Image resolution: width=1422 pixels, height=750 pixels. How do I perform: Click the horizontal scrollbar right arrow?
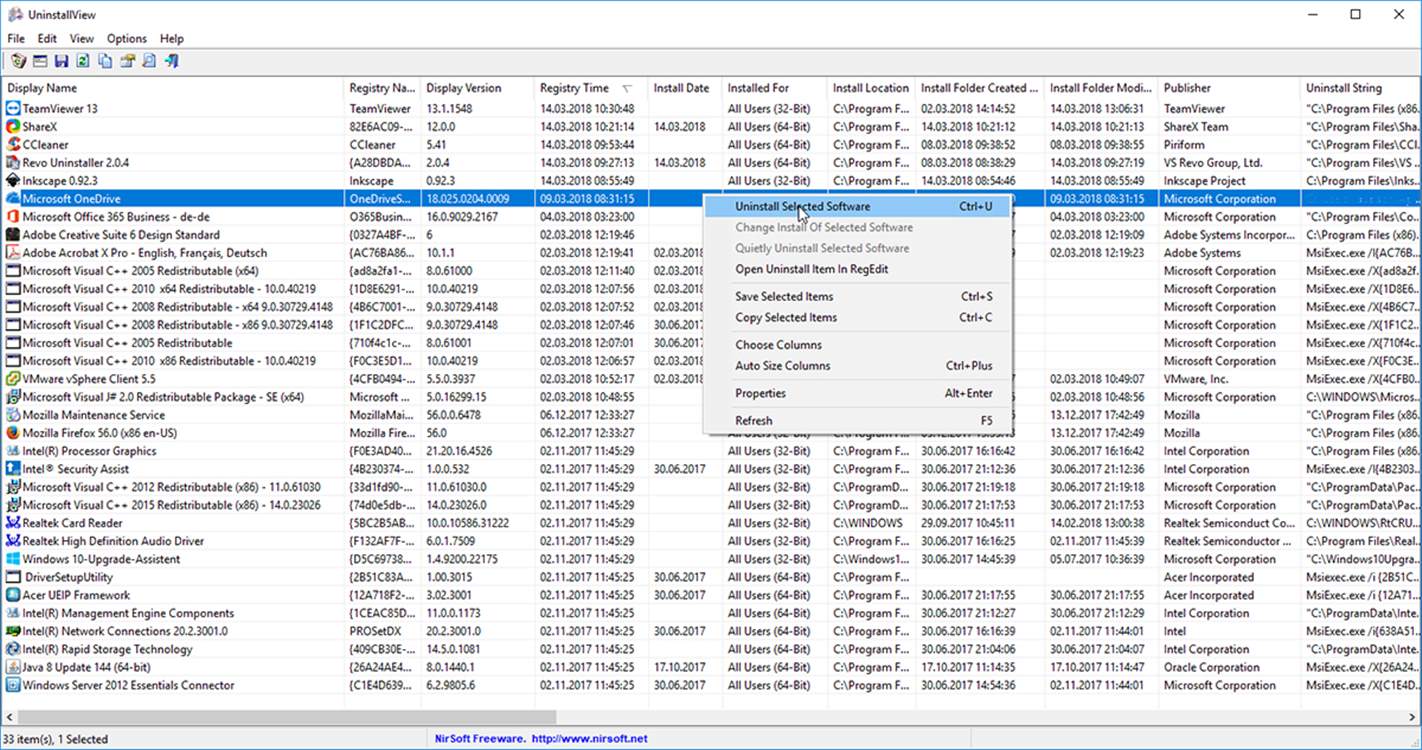pos(1413,717)
